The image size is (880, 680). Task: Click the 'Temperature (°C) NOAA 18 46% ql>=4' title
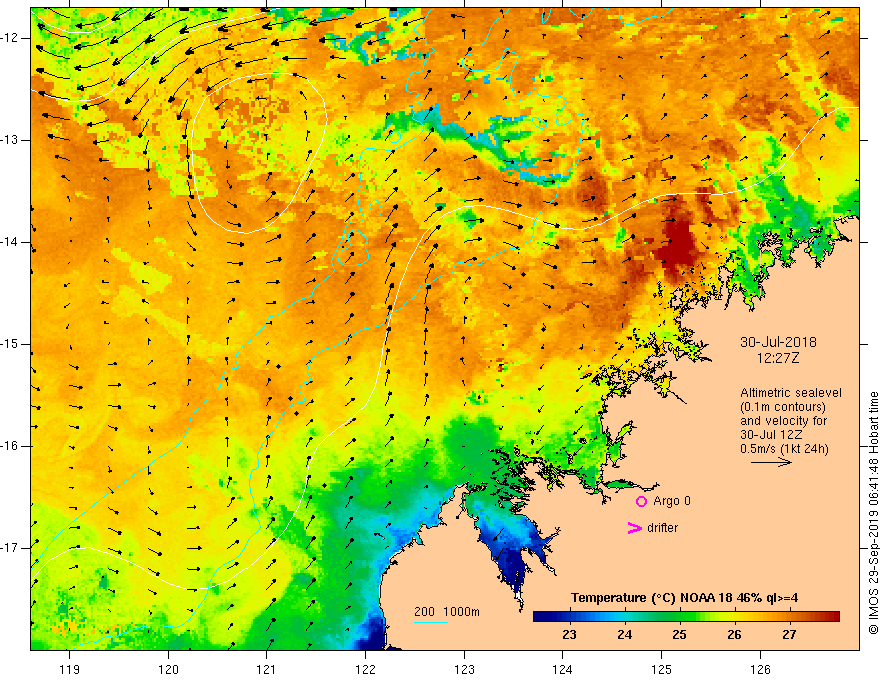[684, 598]
